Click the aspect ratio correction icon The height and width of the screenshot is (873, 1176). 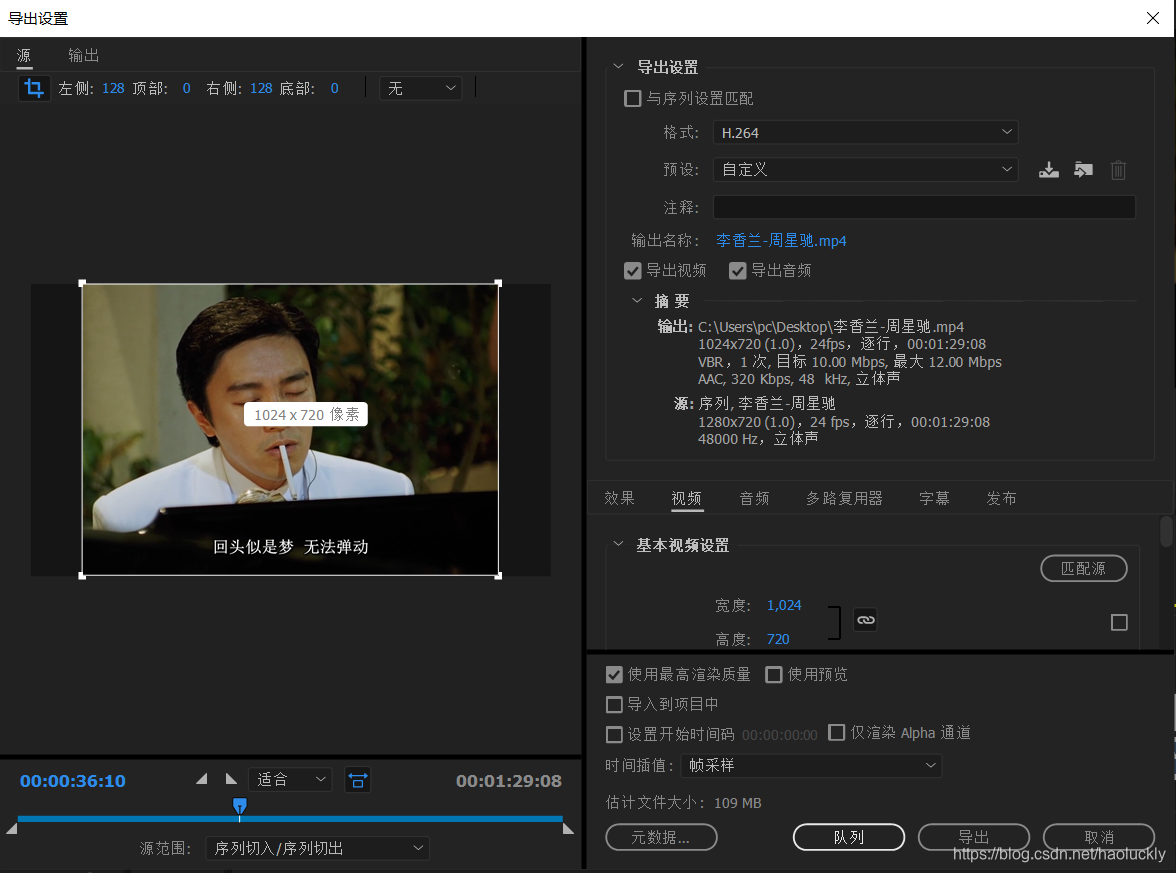click(x=358, y=780)
